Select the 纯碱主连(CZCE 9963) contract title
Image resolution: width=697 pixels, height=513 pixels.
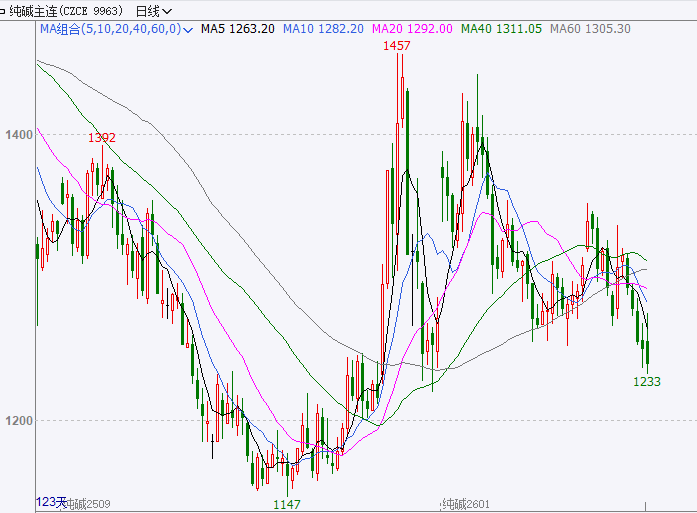(67, 11)
